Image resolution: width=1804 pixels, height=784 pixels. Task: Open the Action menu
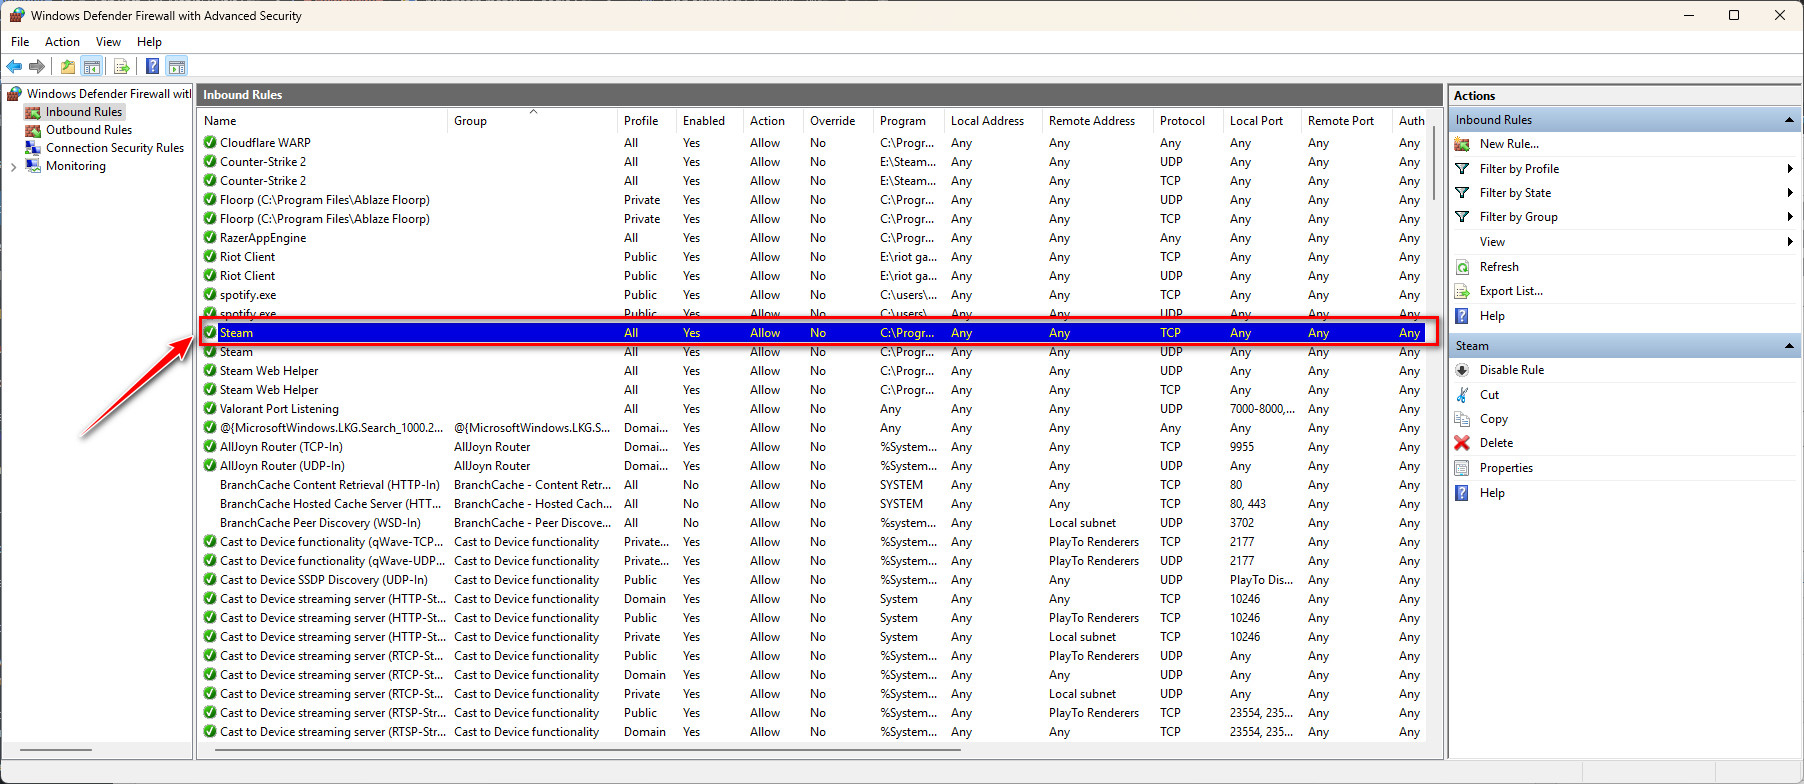point(62,42)
